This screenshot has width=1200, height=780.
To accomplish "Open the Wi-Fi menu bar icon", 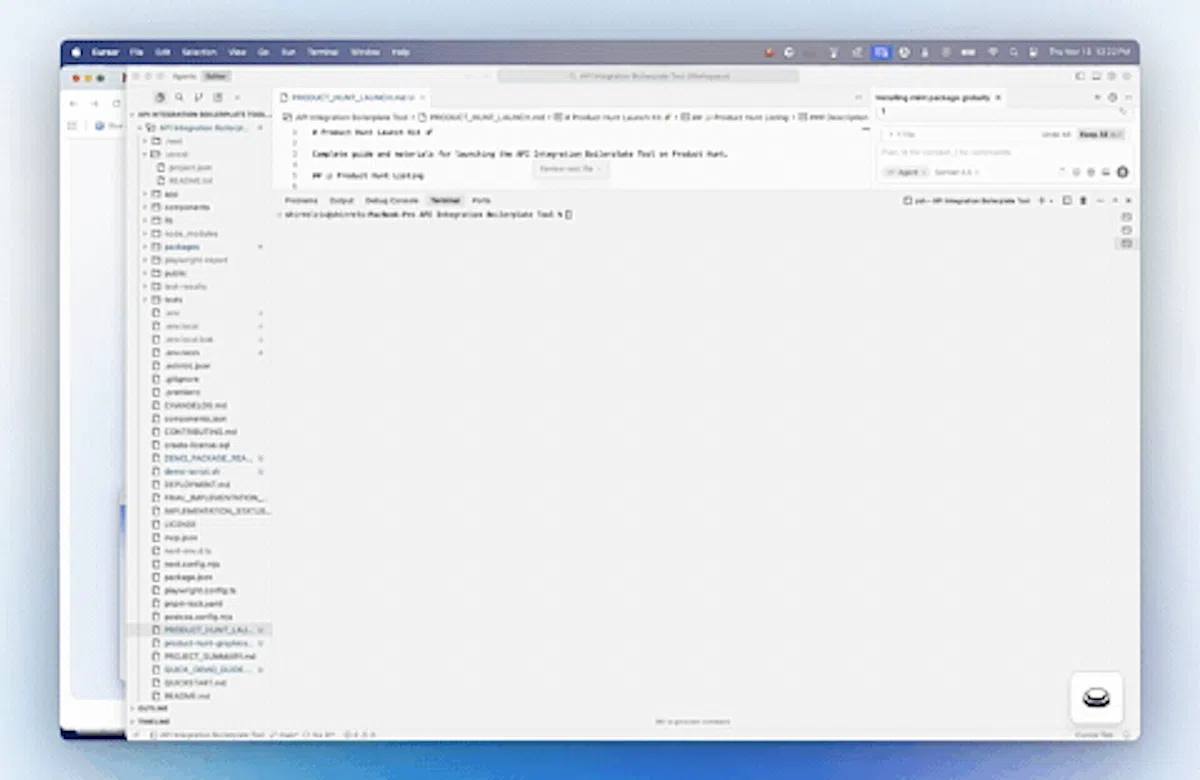I will click(x=993, y=52).
